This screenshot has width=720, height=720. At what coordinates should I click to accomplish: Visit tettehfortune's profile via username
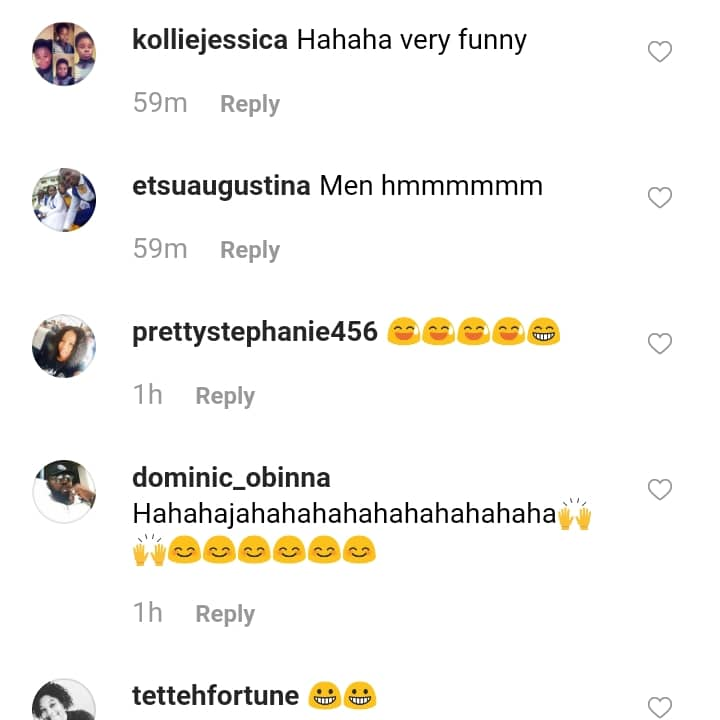point(216,696)
